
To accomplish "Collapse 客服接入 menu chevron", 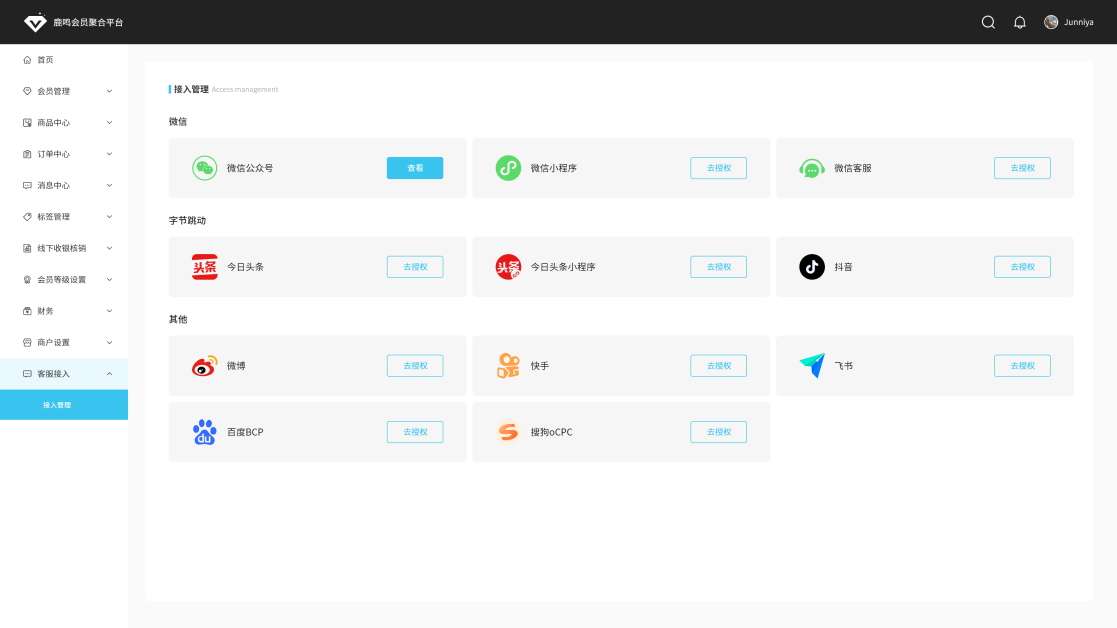I will [109, 373].
